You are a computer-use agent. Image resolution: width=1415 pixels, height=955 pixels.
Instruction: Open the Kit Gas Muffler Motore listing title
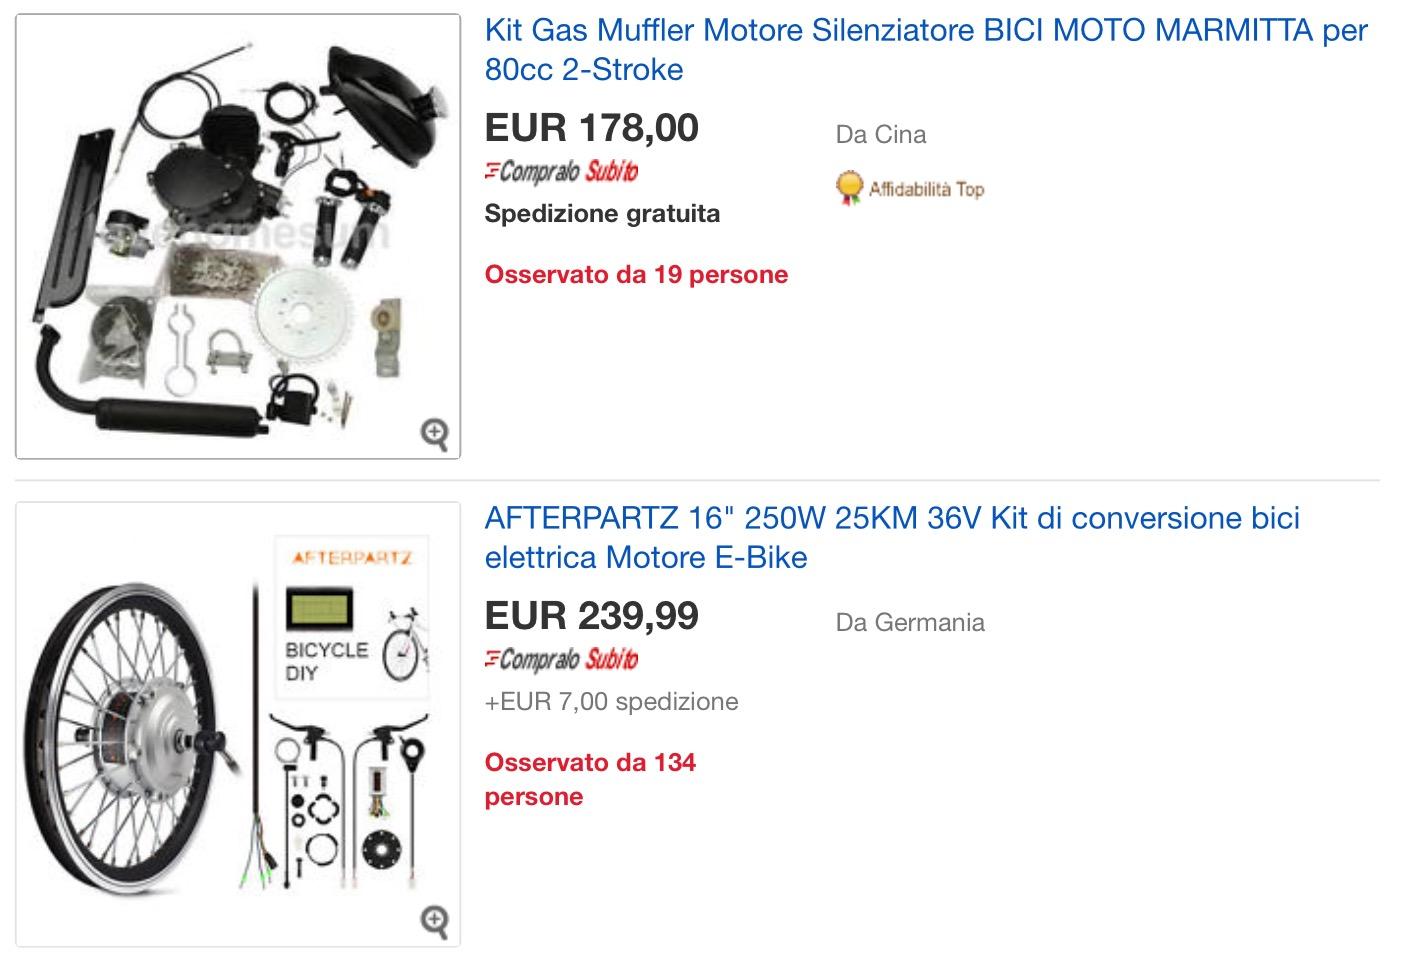point(926,50)
